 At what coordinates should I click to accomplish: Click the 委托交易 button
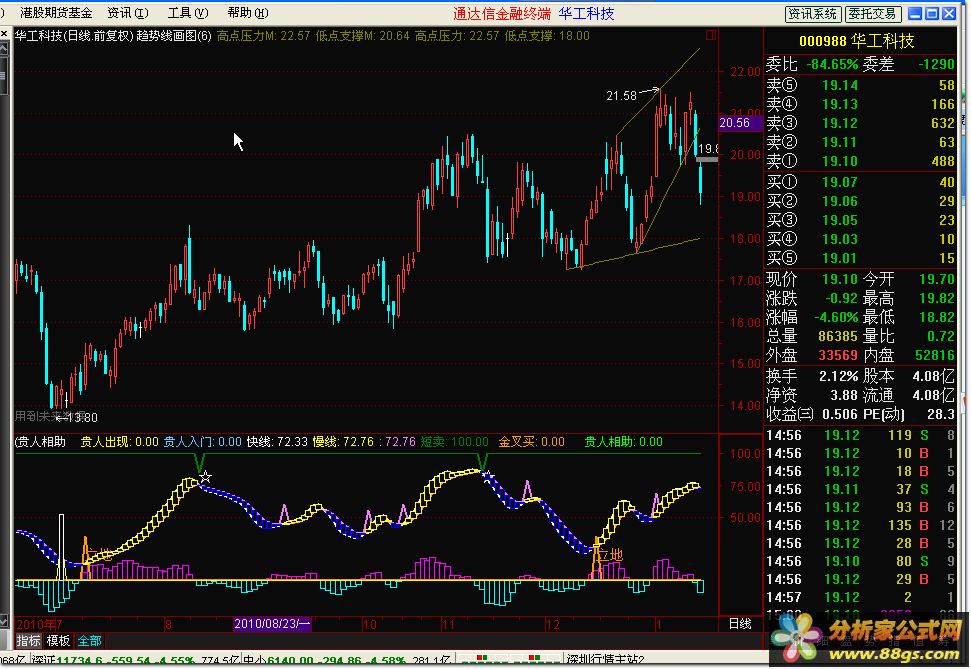pos(873,14)
